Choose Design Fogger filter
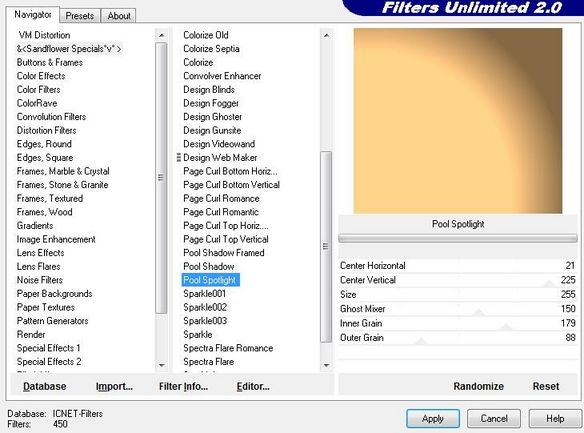 pyautogui.click(x=211, y=103)
